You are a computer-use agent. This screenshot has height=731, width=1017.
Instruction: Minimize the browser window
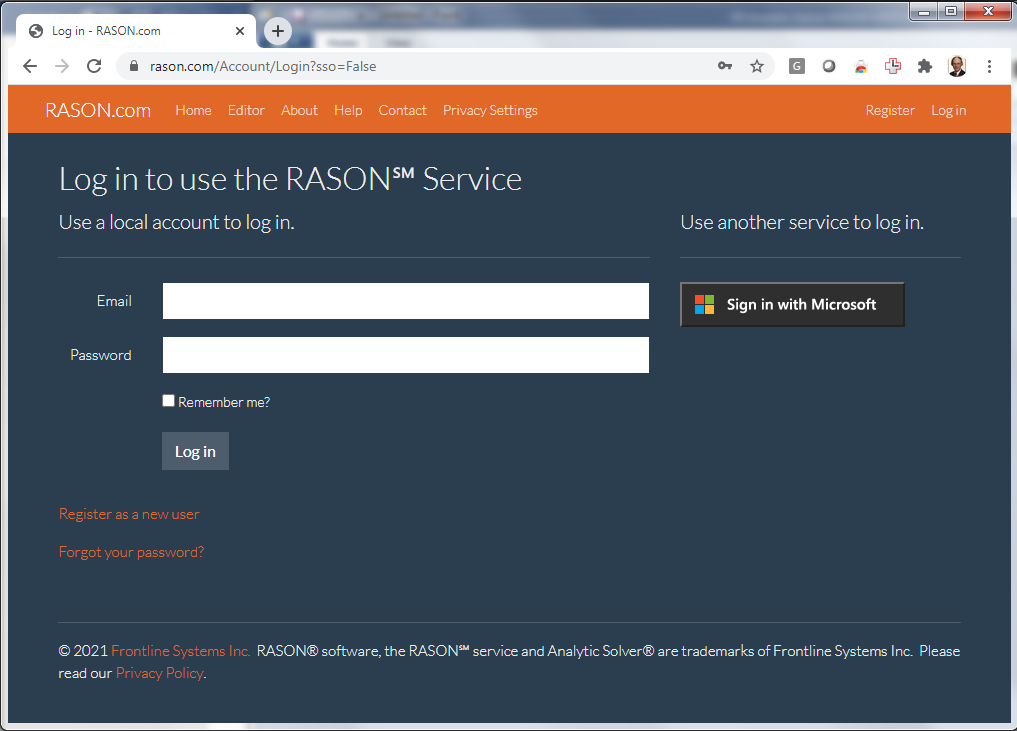[x=924, y=11]
